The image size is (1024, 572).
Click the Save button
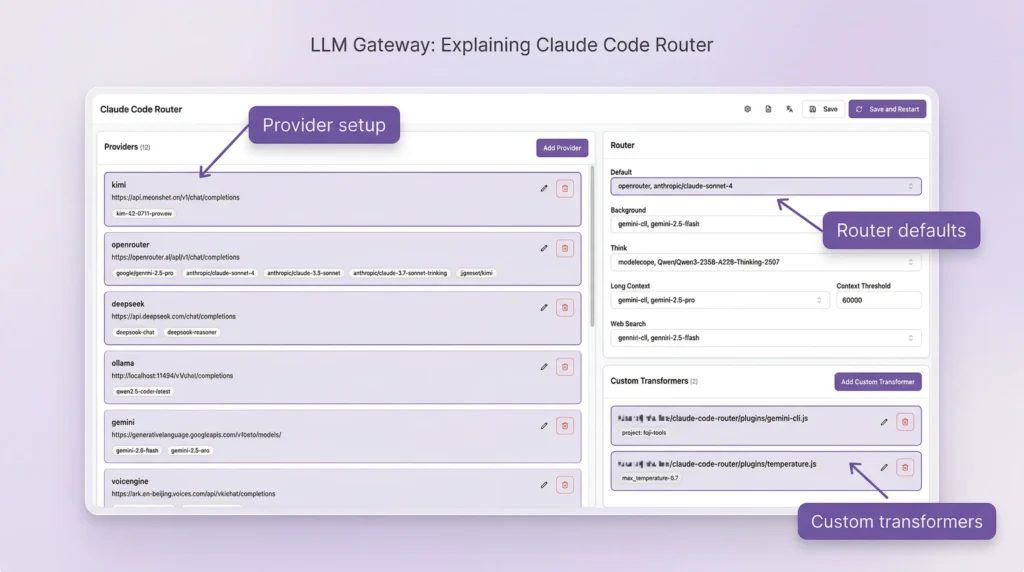823,109
